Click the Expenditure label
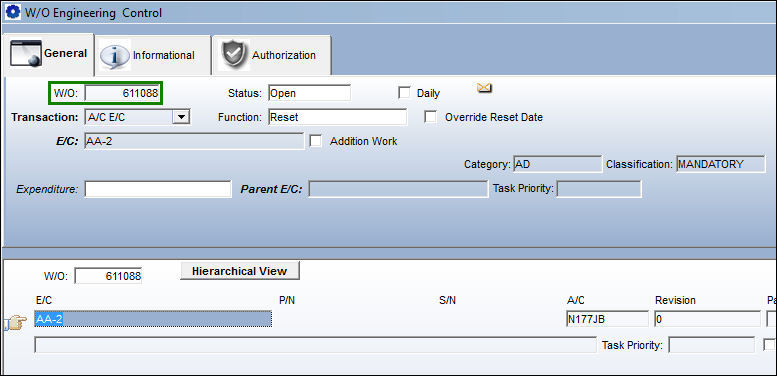777x376 pixels. click(x=47, y=189)
